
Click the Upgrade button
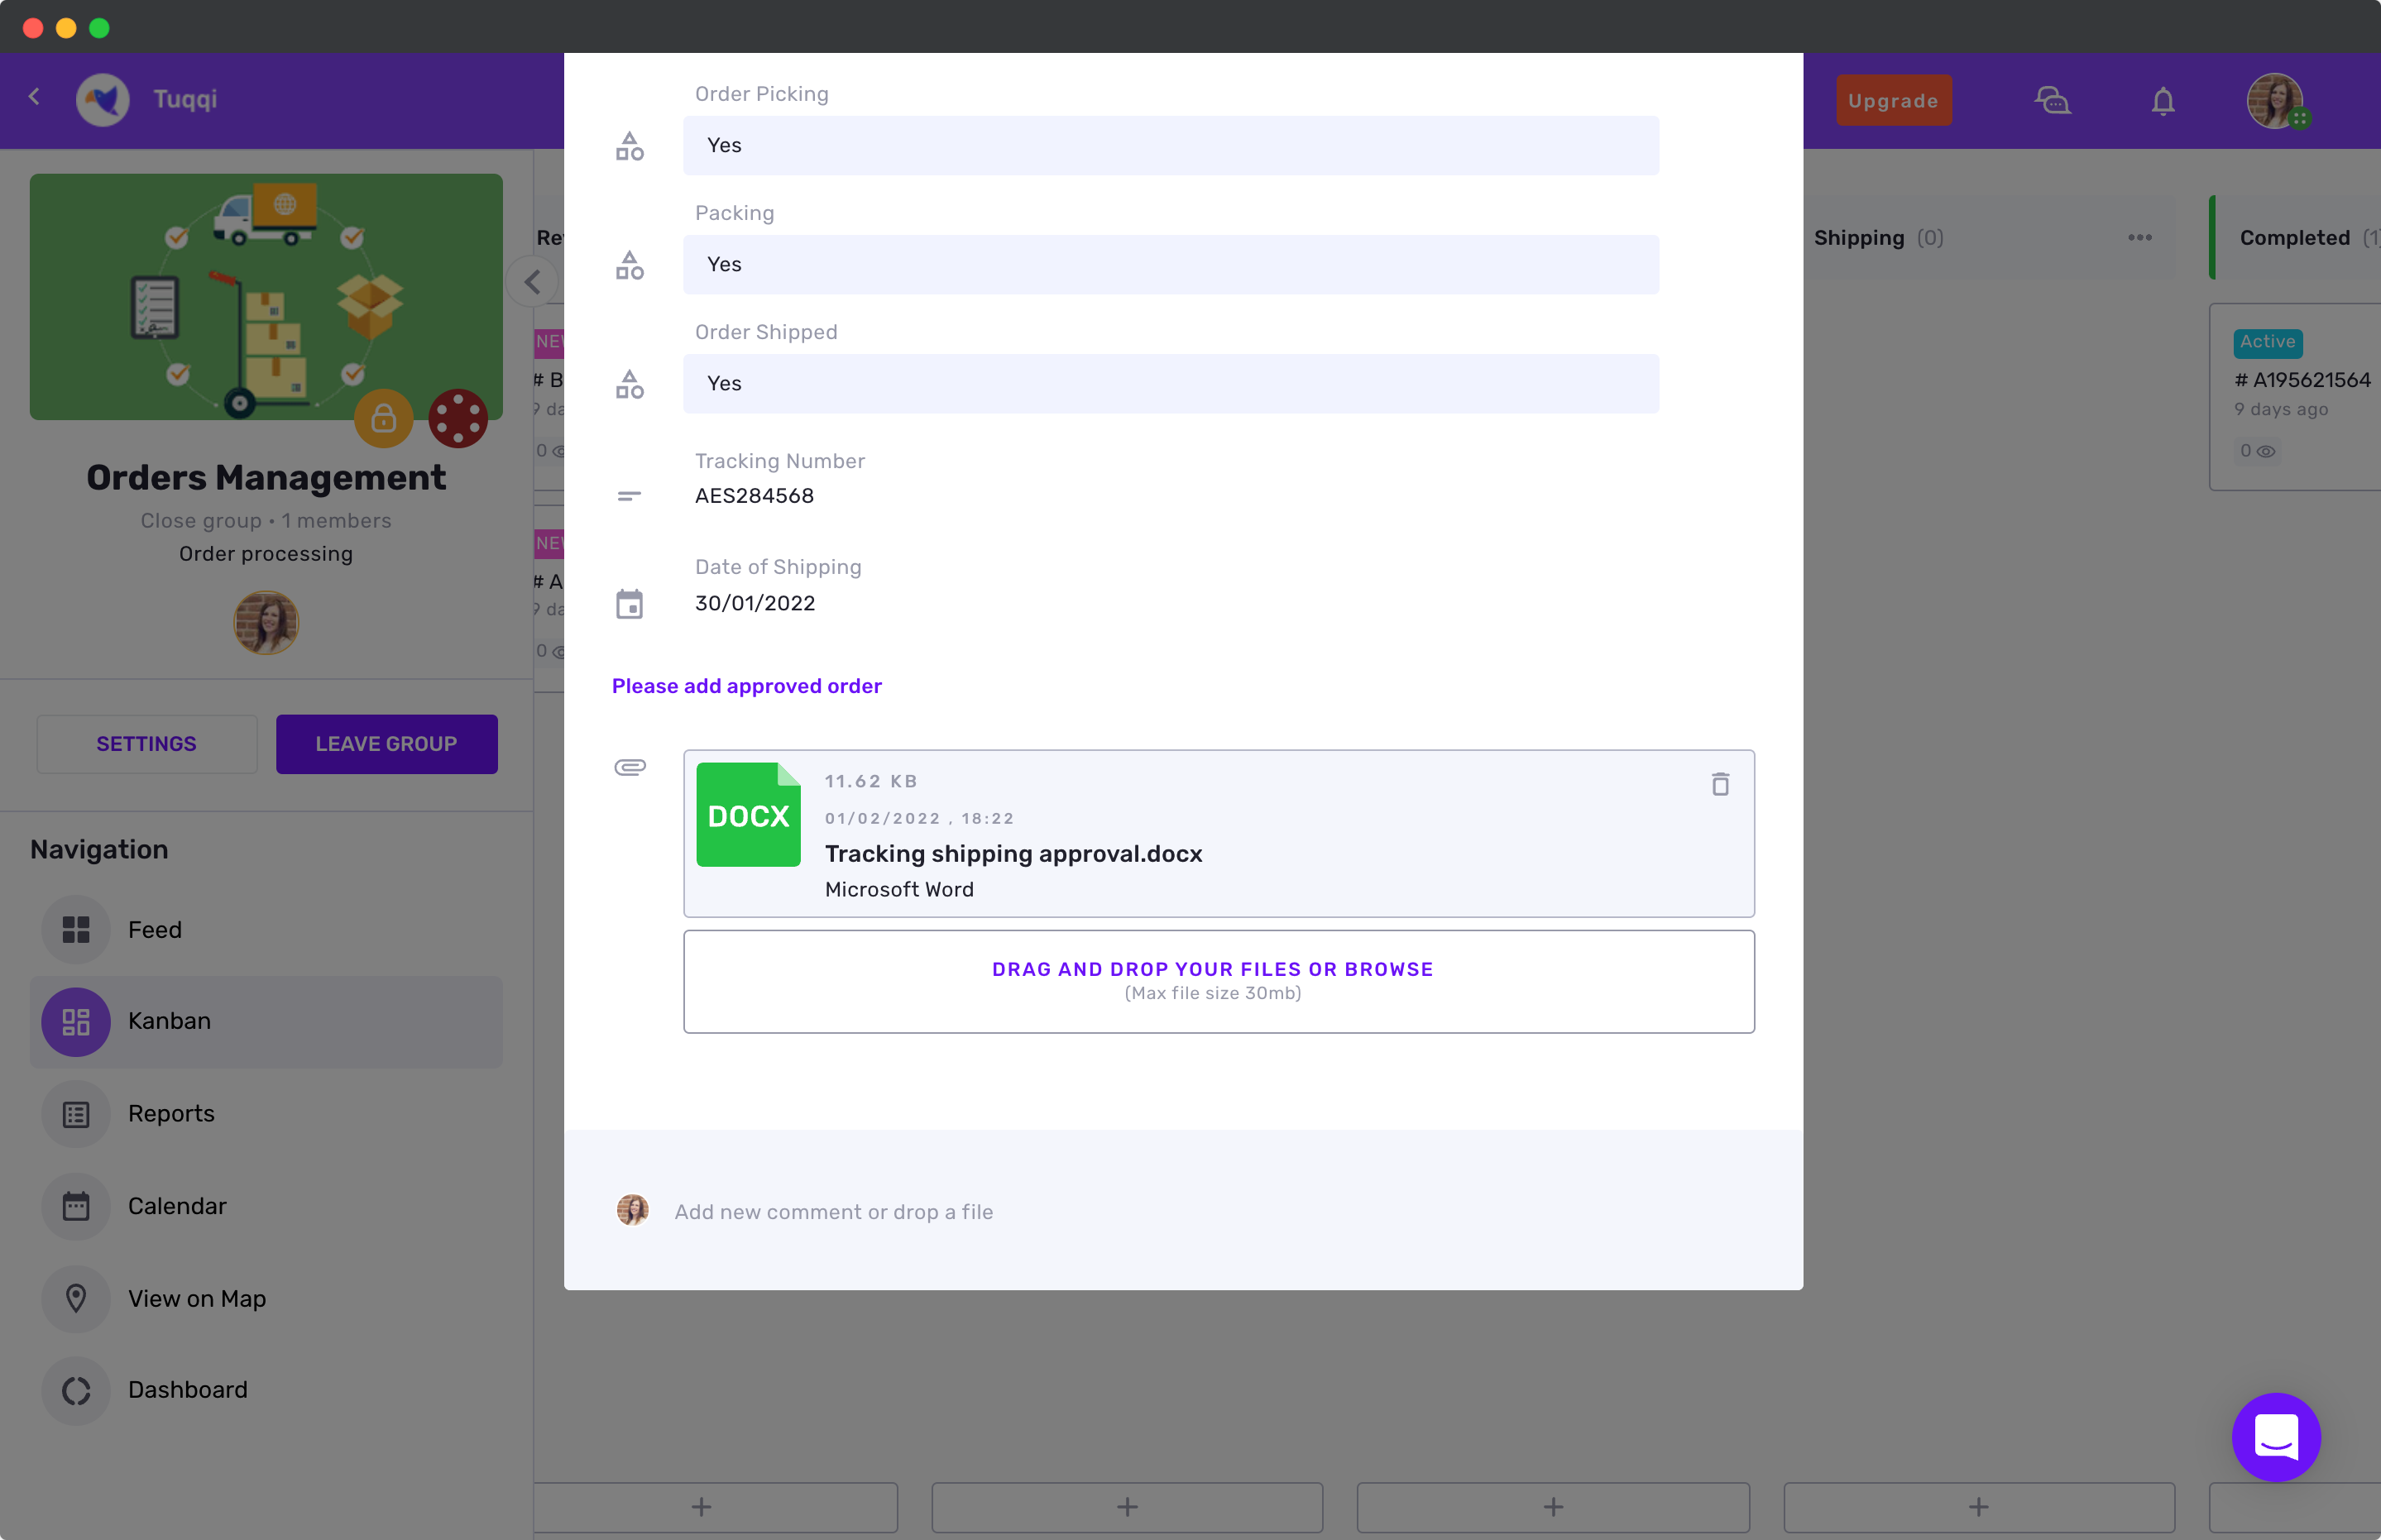tap(1892, 101)
